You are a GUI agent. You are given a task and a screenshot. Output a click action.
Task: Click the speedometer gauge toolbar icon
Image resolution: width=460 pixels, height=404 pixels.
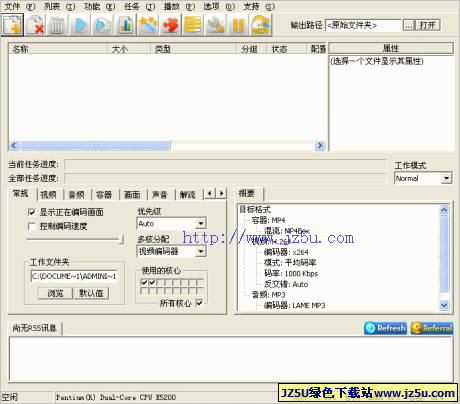point(261,25)
